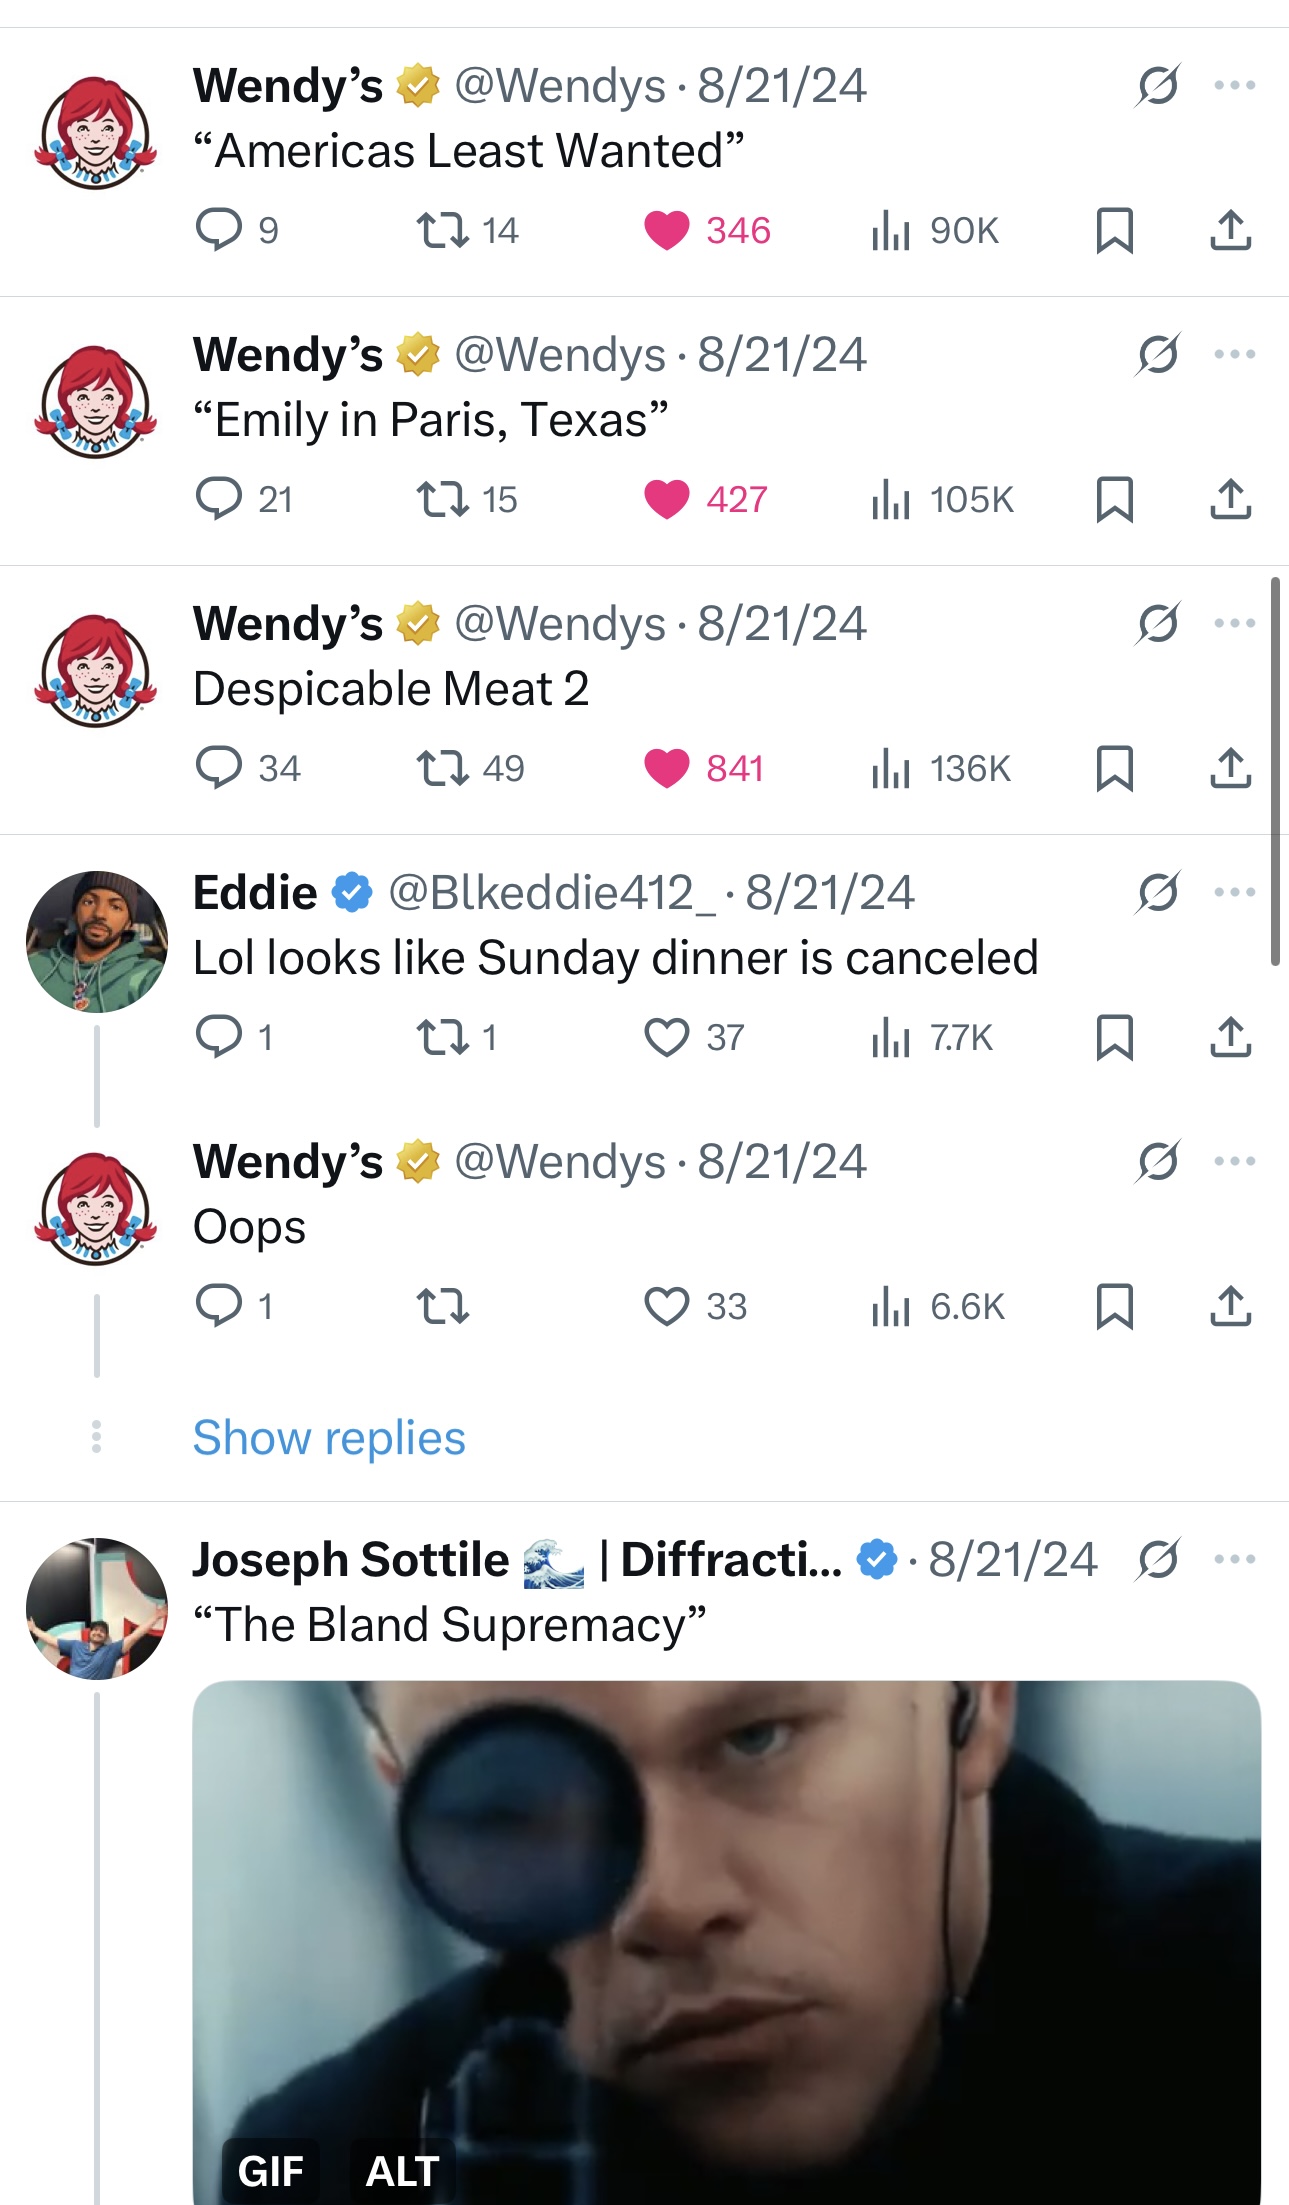Image resolution: width=1289 pixels, height=2205 pixels.
Task: Open Eddie's profile picture
Action: pyautogui.click(x=97, y=941)
